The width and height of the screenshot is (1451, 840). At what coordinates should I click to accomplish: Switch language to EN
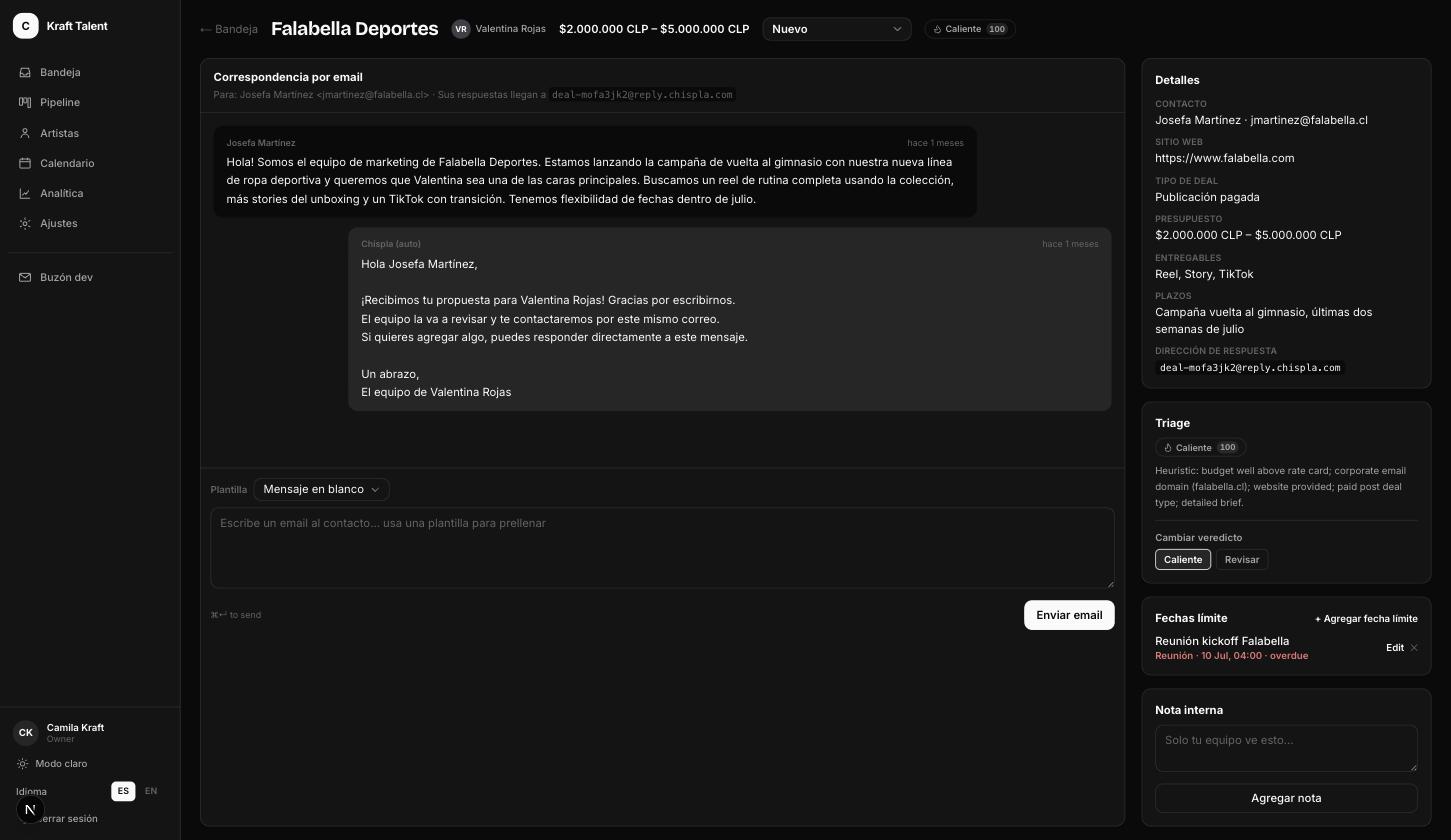coord(151,791)
